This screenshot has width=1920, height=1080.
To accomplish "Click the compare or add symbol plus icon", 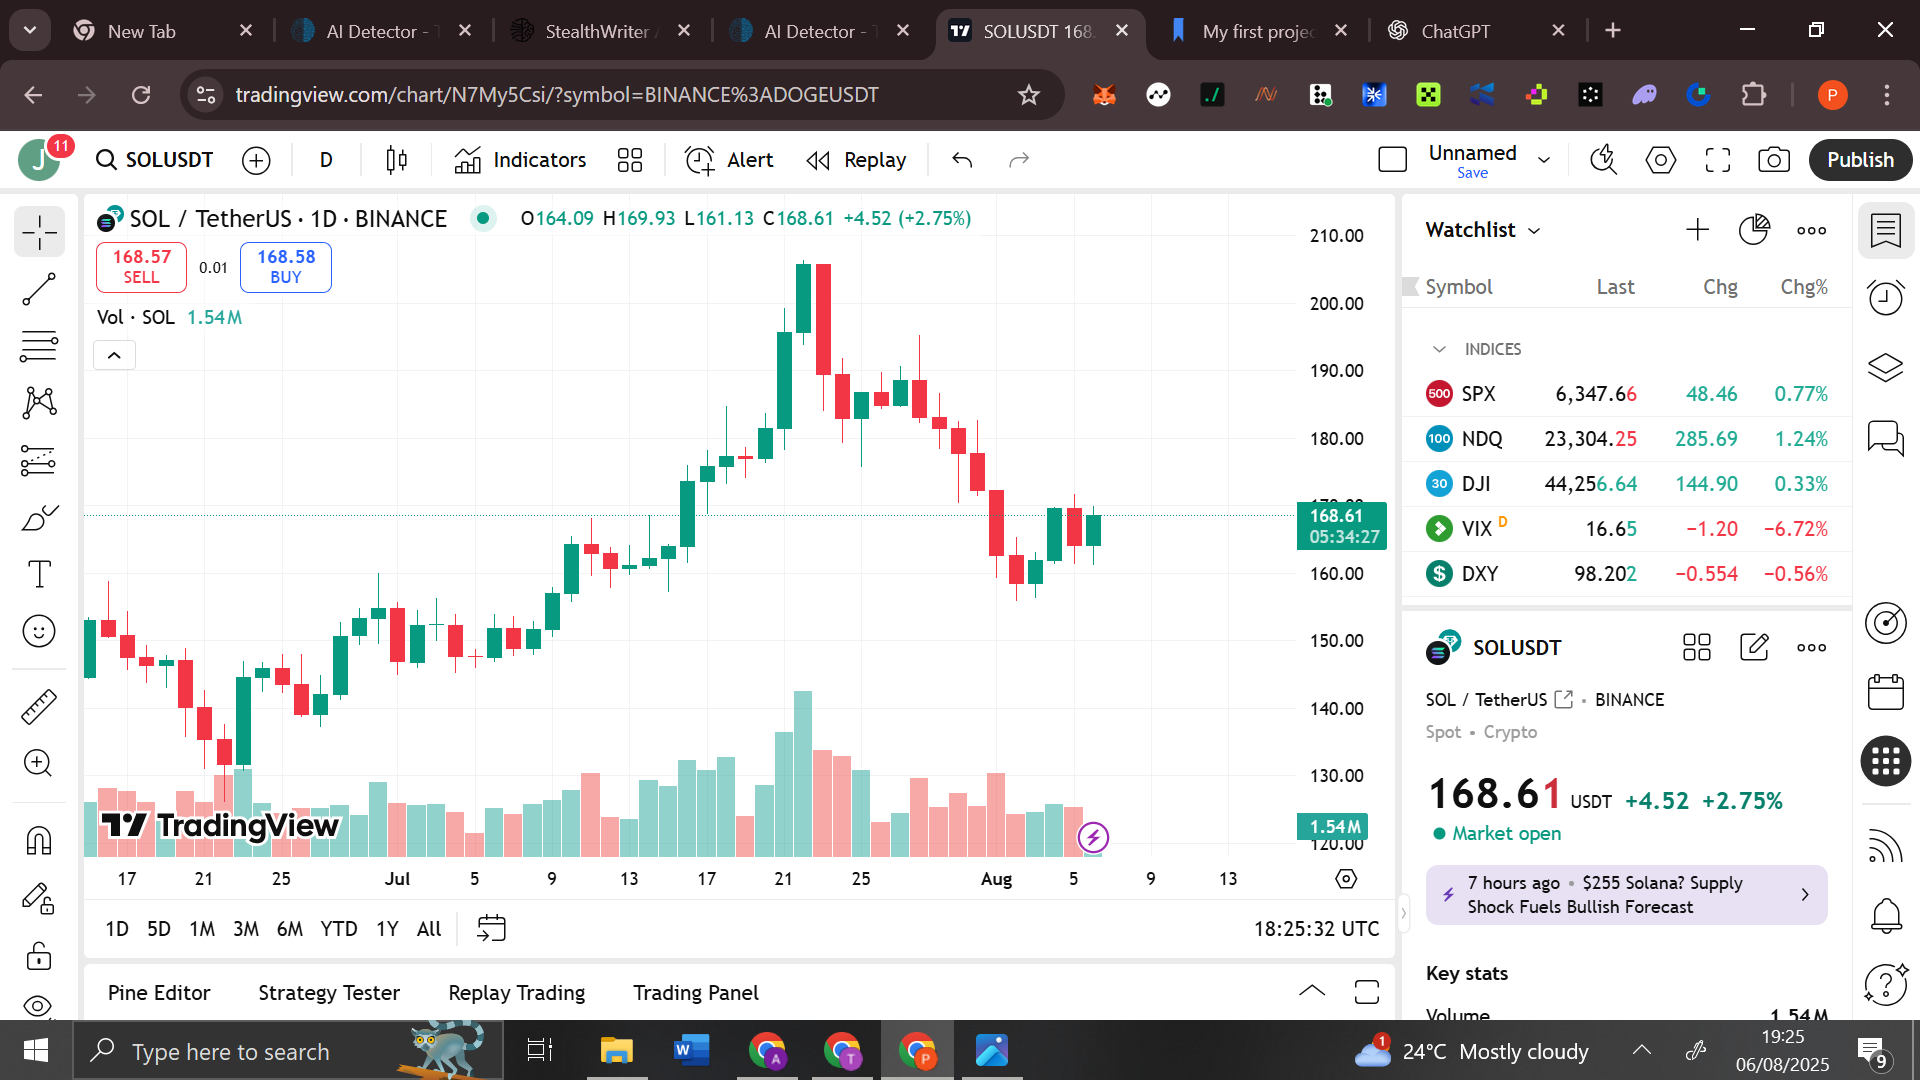I will click(x=256, y=160).
